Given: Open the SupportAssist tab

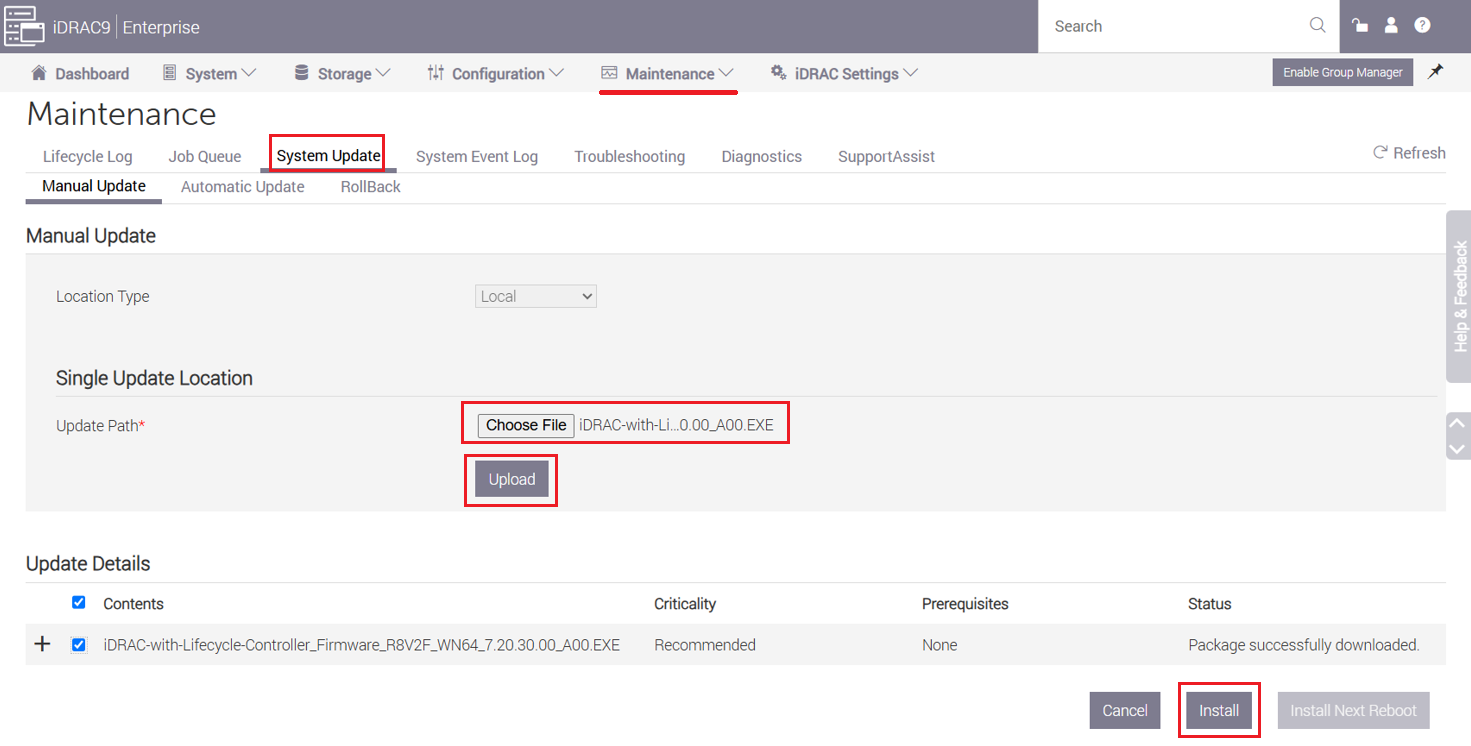Looking at the screenshot, I should 887,157.
